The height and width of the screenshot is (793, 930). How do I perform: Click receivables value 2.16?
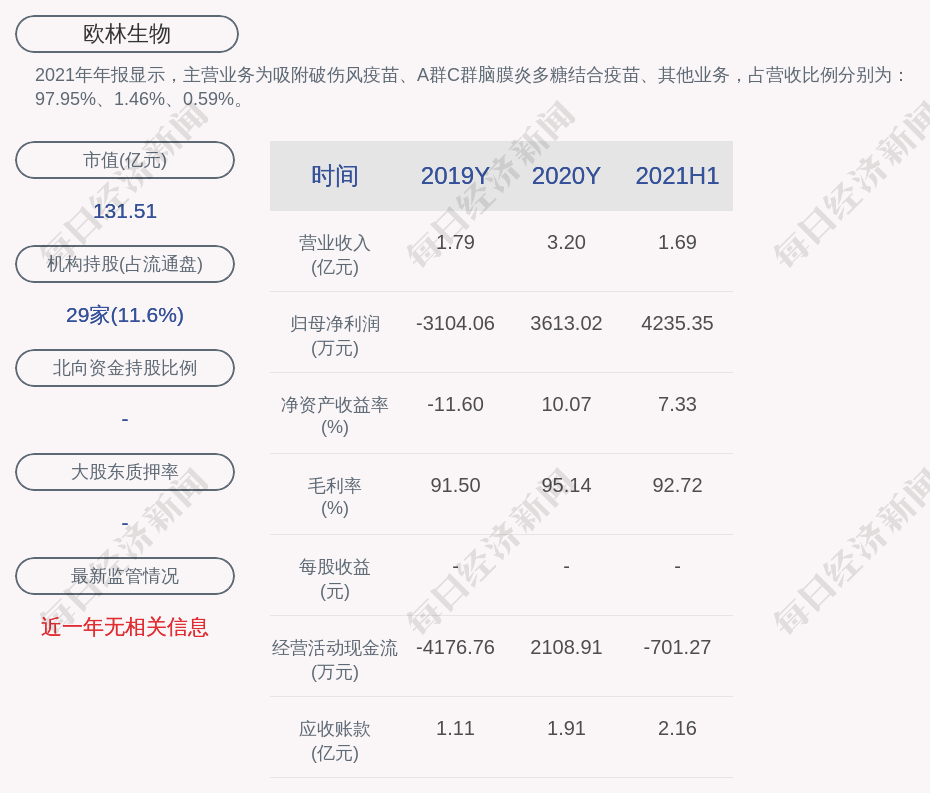(x=677, y=728)
